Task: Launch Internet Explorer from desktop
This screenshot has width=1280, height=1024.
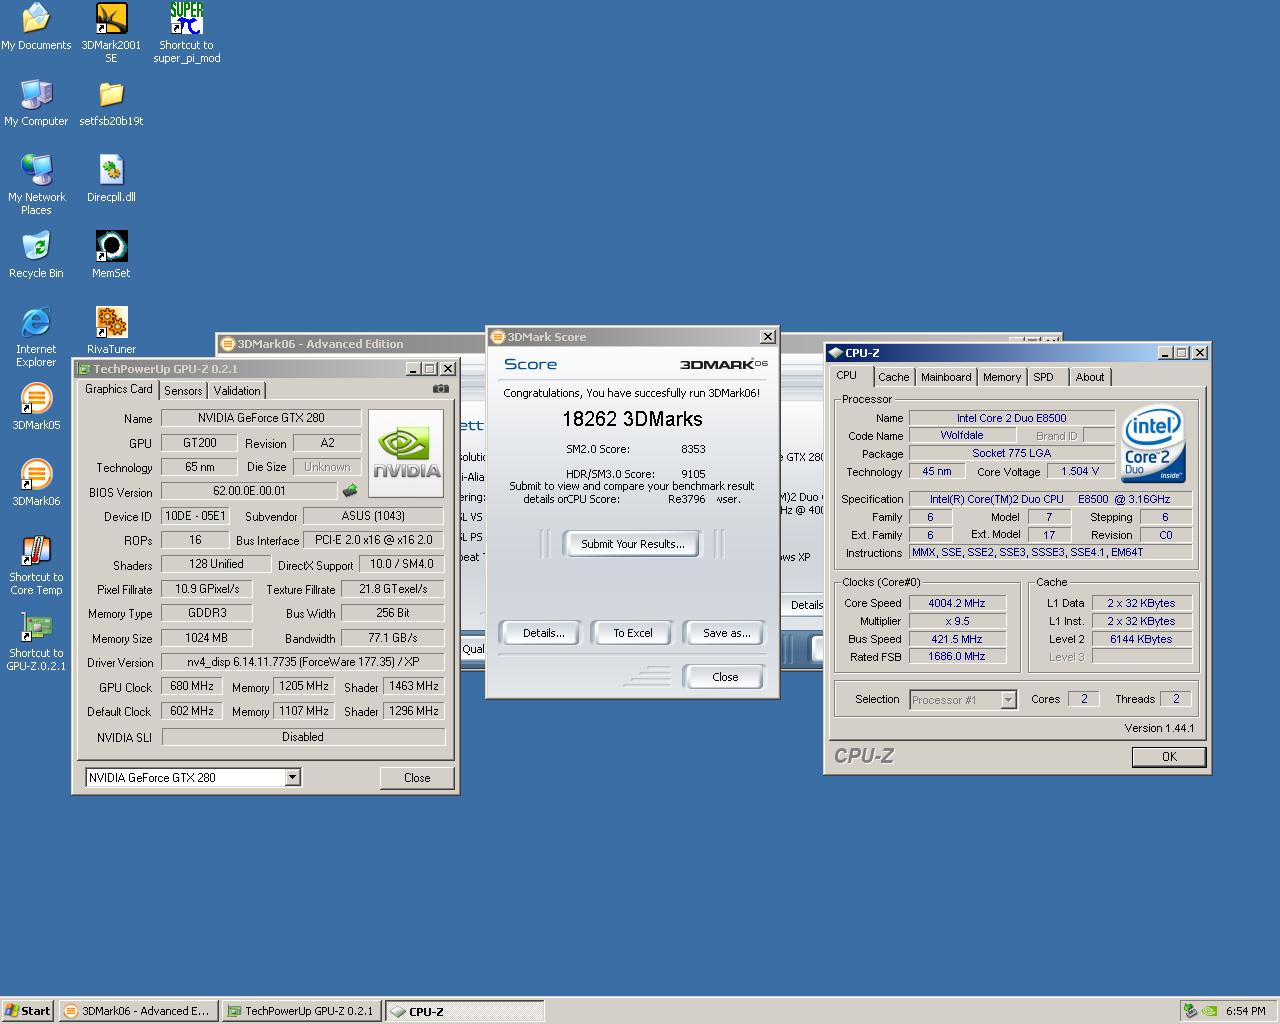Action: (x=36, y=337)
